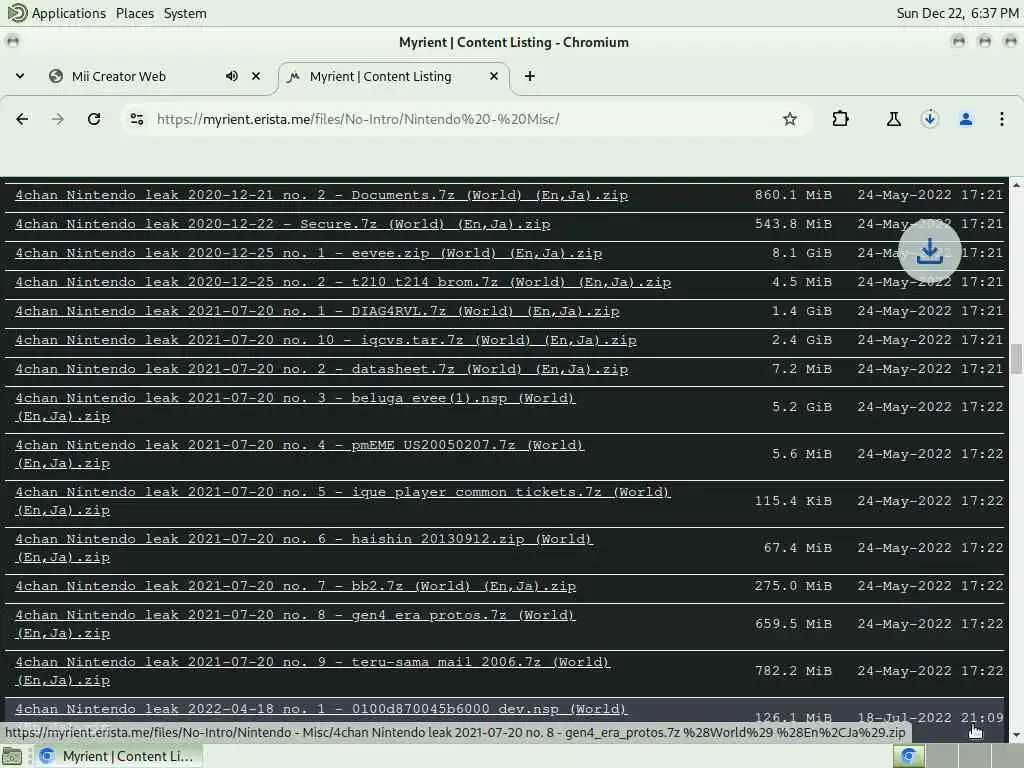The width and height of the screenshot is (1024, 768).
Task: Mute the Mii Creator Web tab audio
Action: pyautogui.click(x=232, y=76)
